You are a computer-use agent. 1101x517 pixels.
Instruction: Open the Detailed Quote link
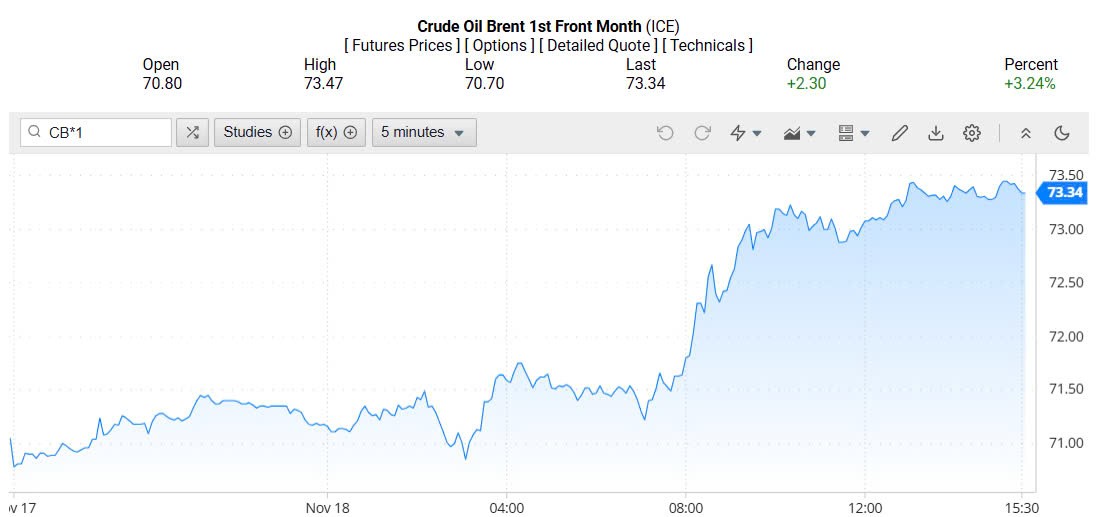pos(599,45)
